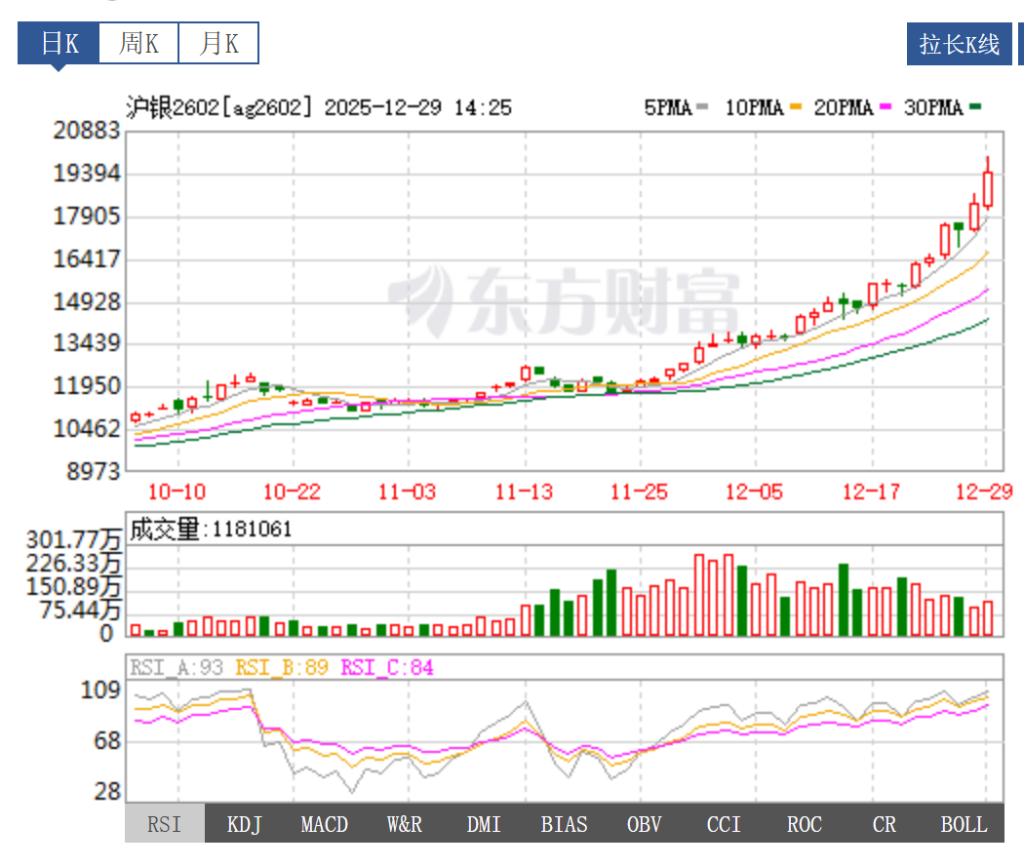
Task: Select the ROC indicator tab
Action: click(804, 824)
